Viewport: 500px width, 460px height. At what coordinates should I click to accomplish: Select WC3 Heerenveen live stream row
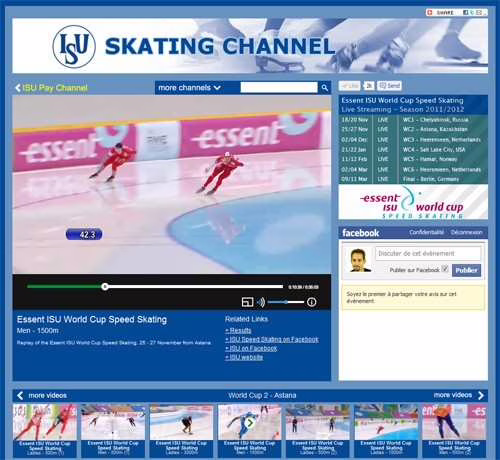pyautogui.click(x=413, y=139)
